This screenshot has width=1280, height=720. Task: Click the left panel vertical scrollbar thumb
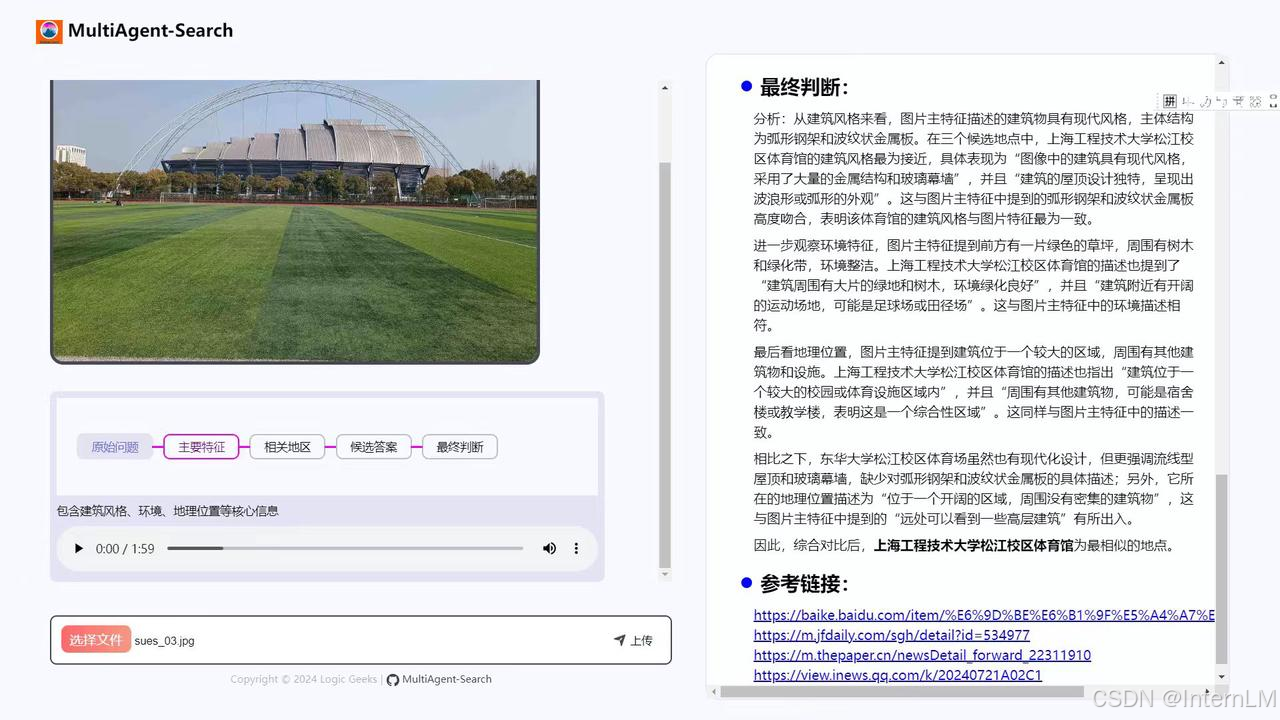tap(665, 364)
